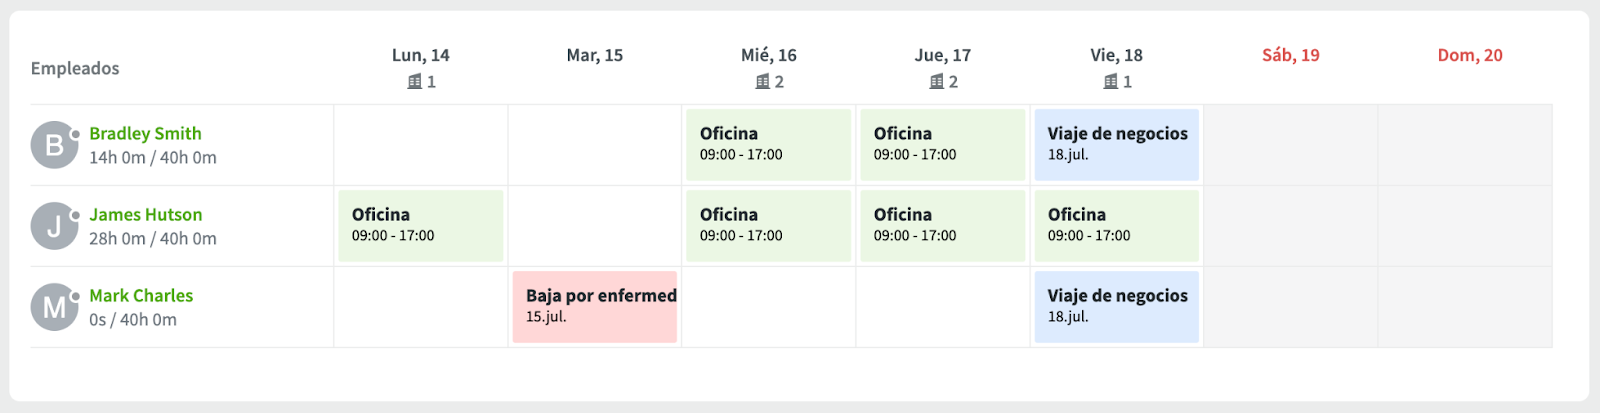Open Mark Charles's employee profile link

tap(141, 296)
